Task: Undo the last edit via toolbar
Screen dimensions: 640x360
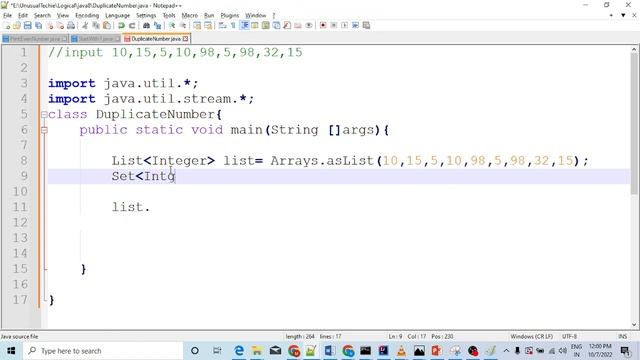Action: [x=121, y=26]
